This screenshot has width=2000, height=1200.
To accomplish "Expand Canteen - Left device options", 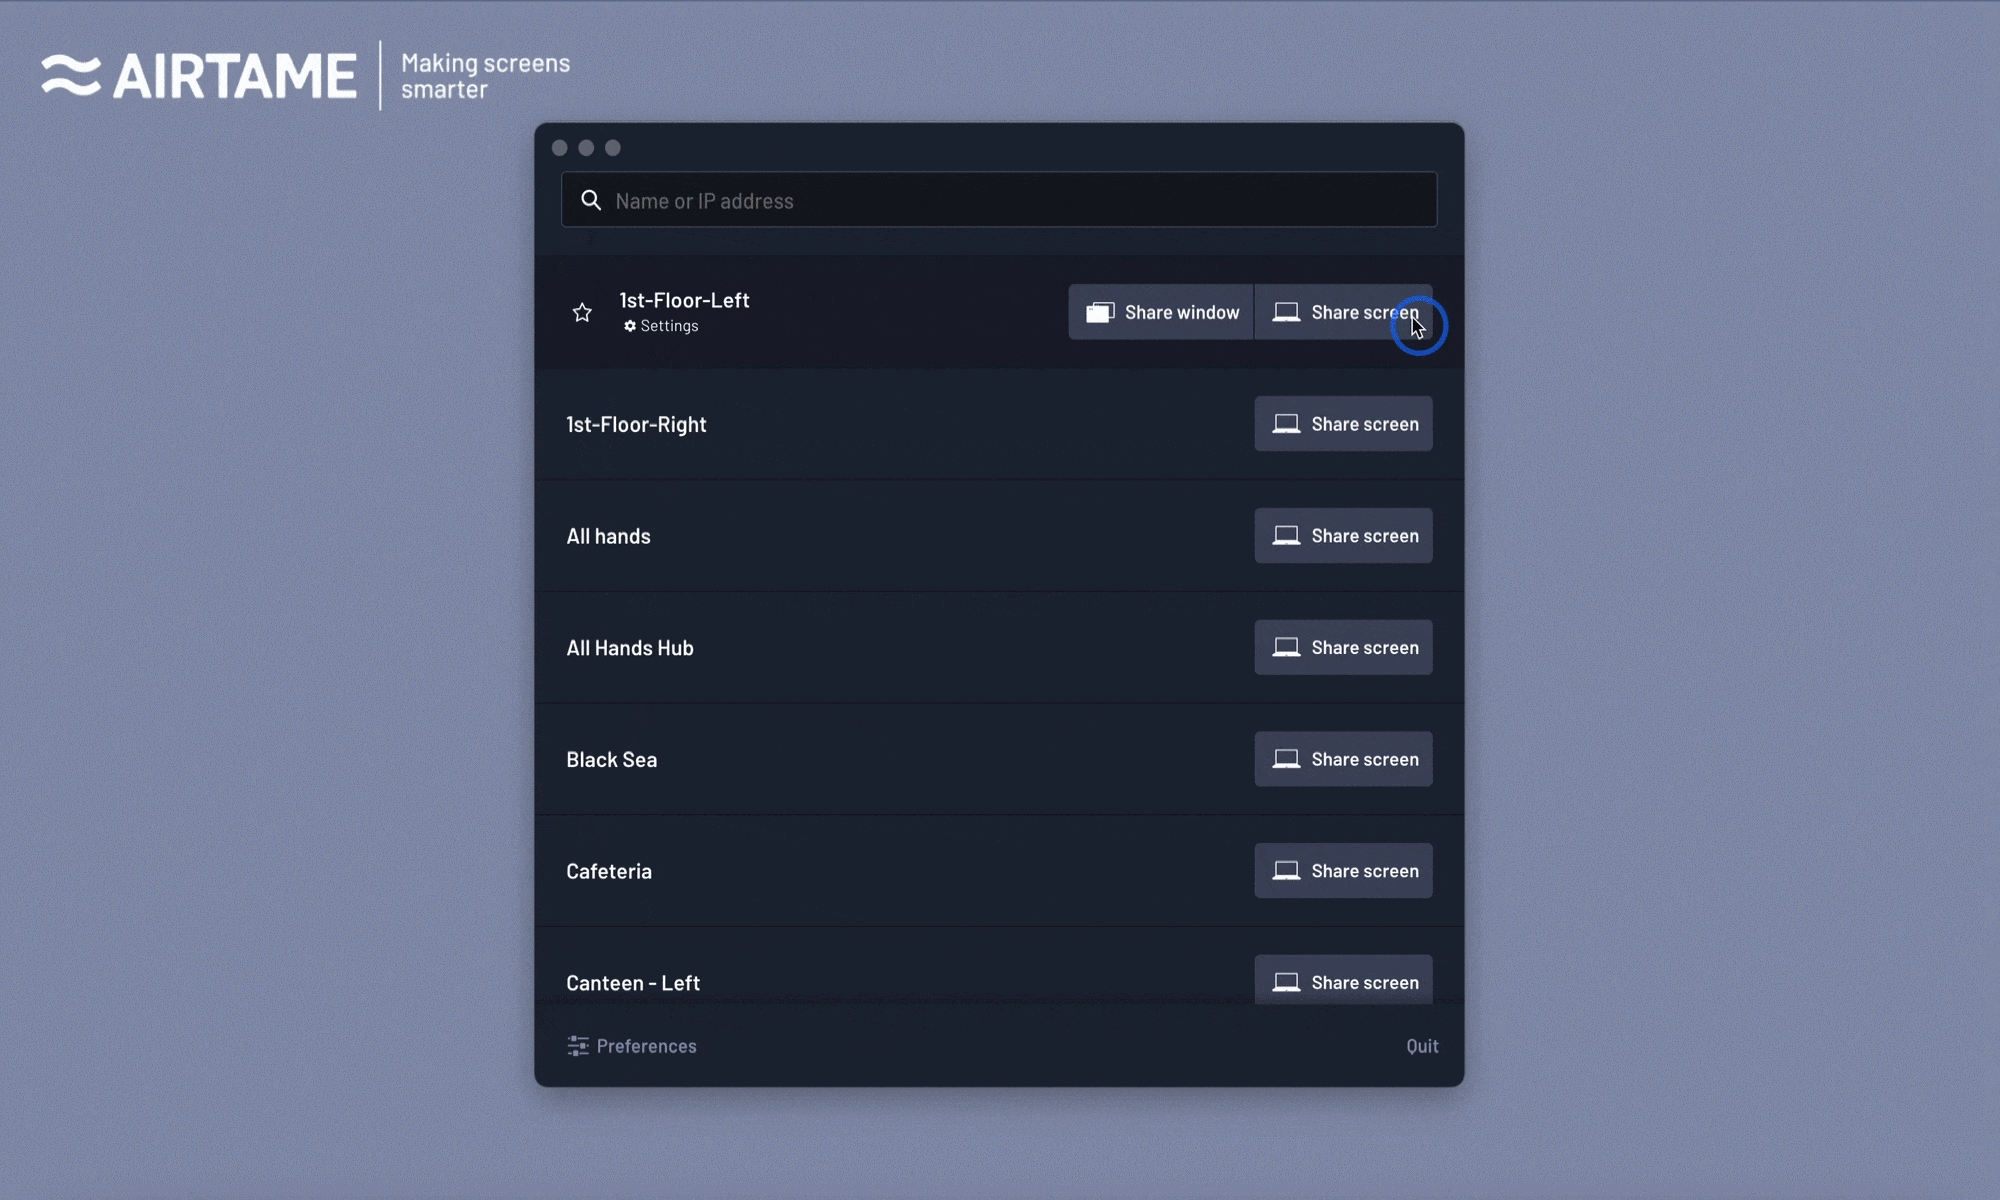I will click(633, 981).
